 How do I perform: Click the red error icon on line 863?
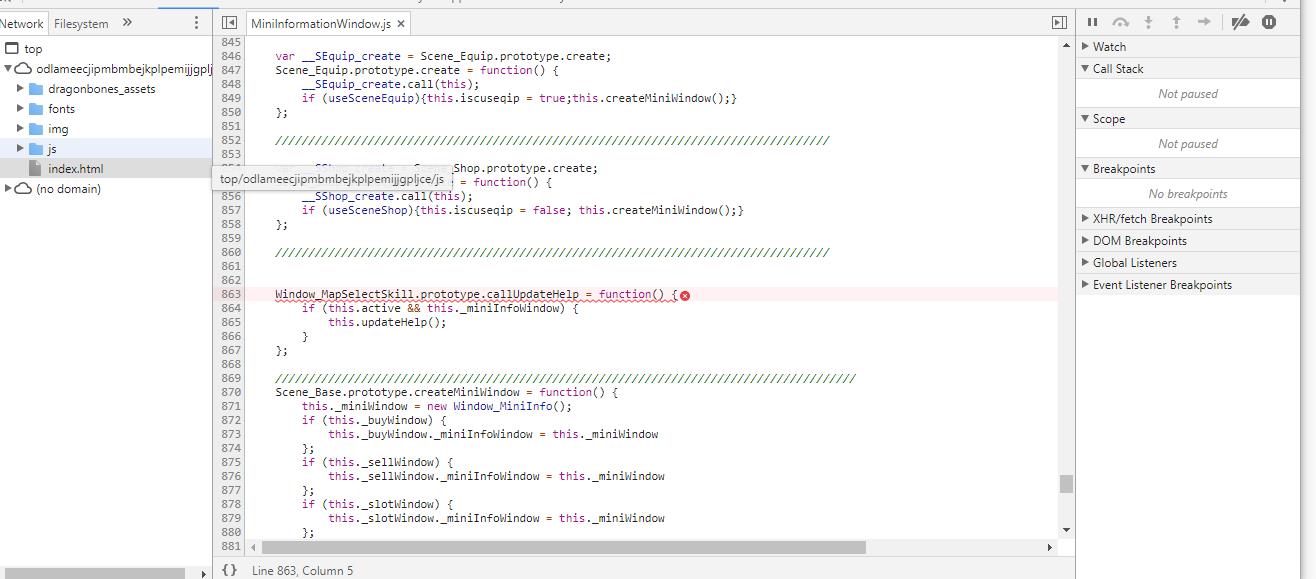685,295
